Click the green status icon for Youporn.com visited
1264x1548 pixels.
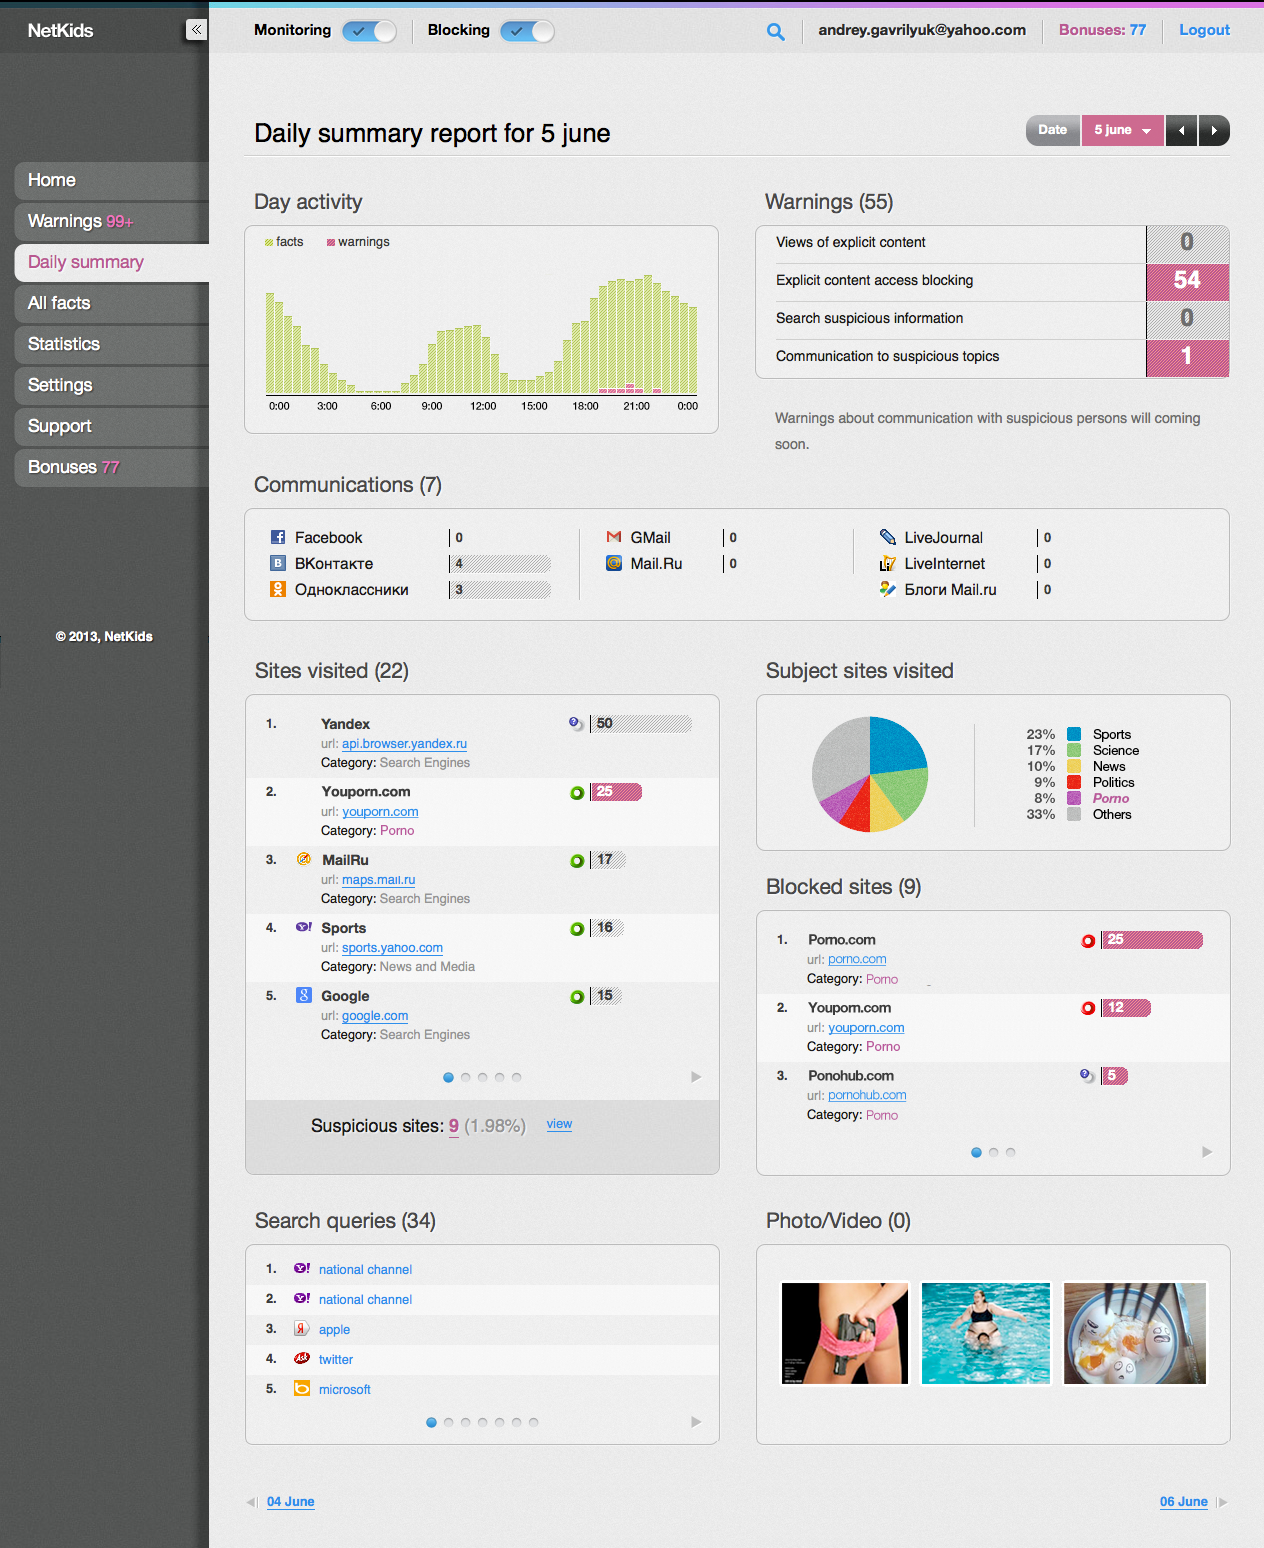point(577,793)
